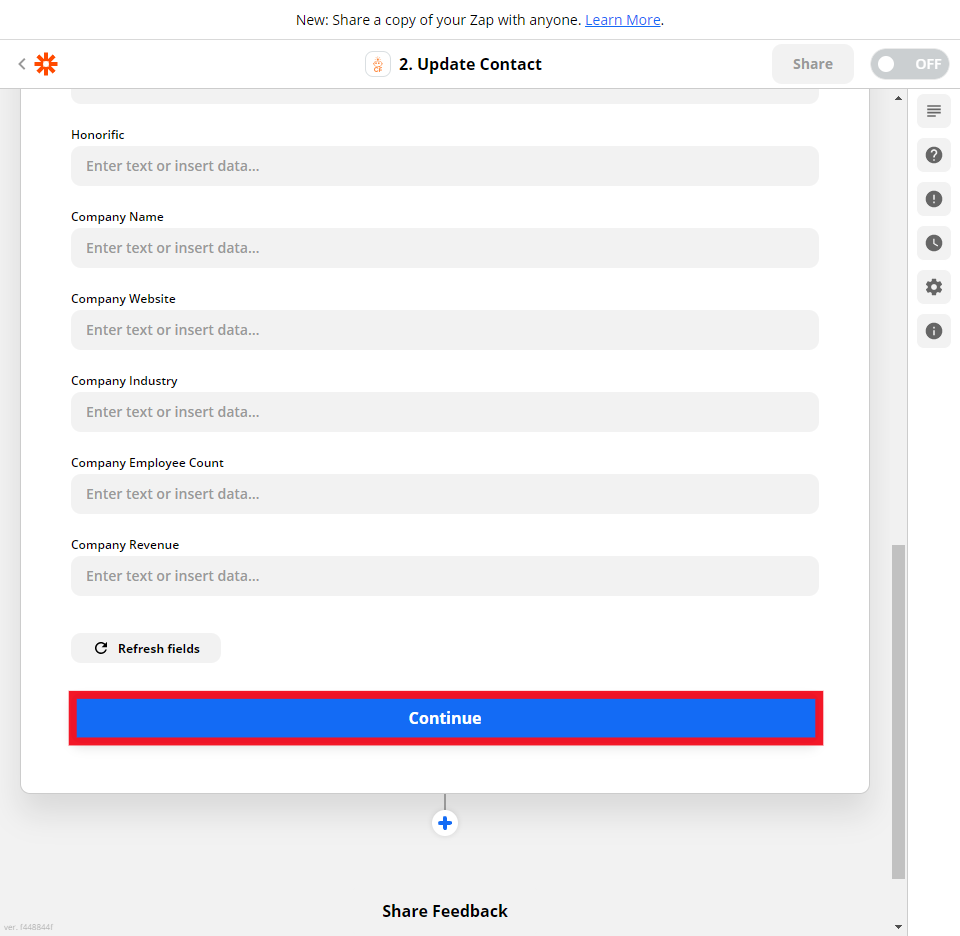Open the settings gear icon

934,287
